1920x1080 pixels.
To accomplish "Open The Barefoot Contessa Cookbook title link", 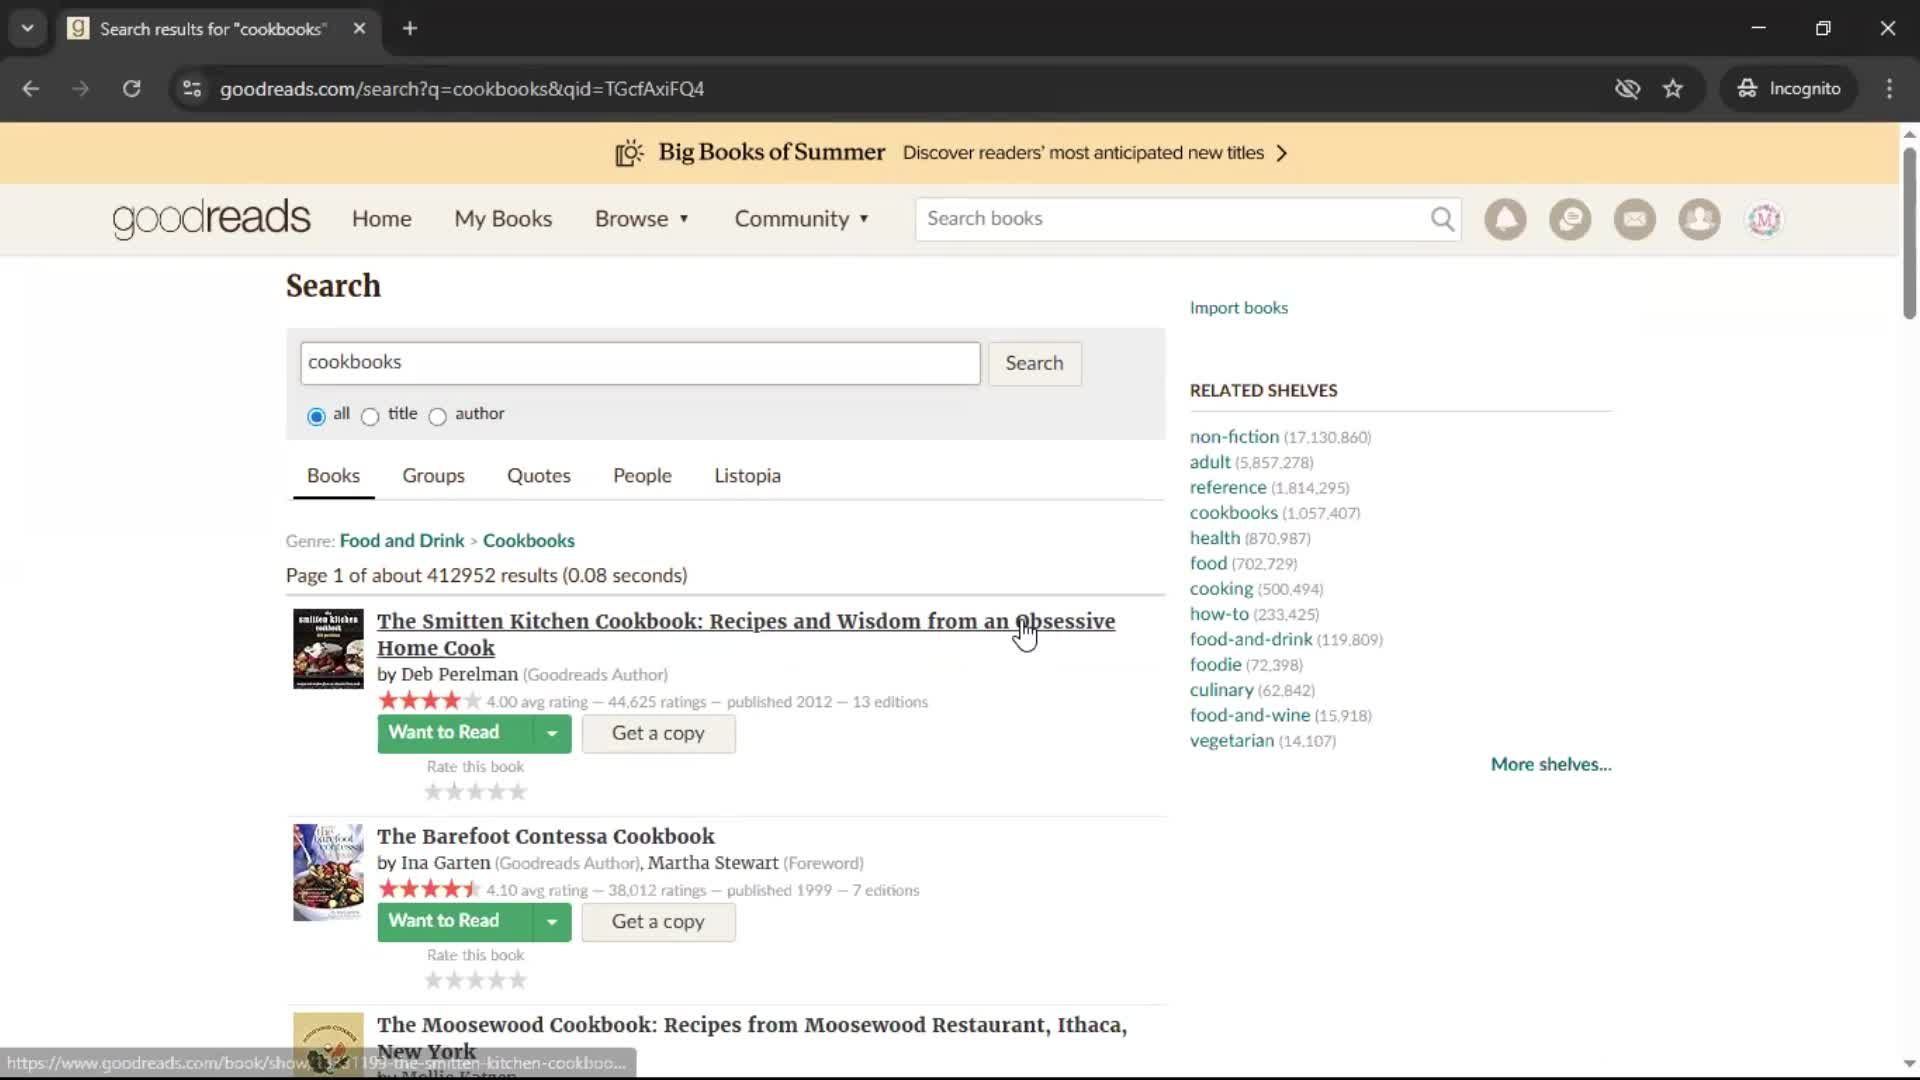I will click(x=545, y=837).
